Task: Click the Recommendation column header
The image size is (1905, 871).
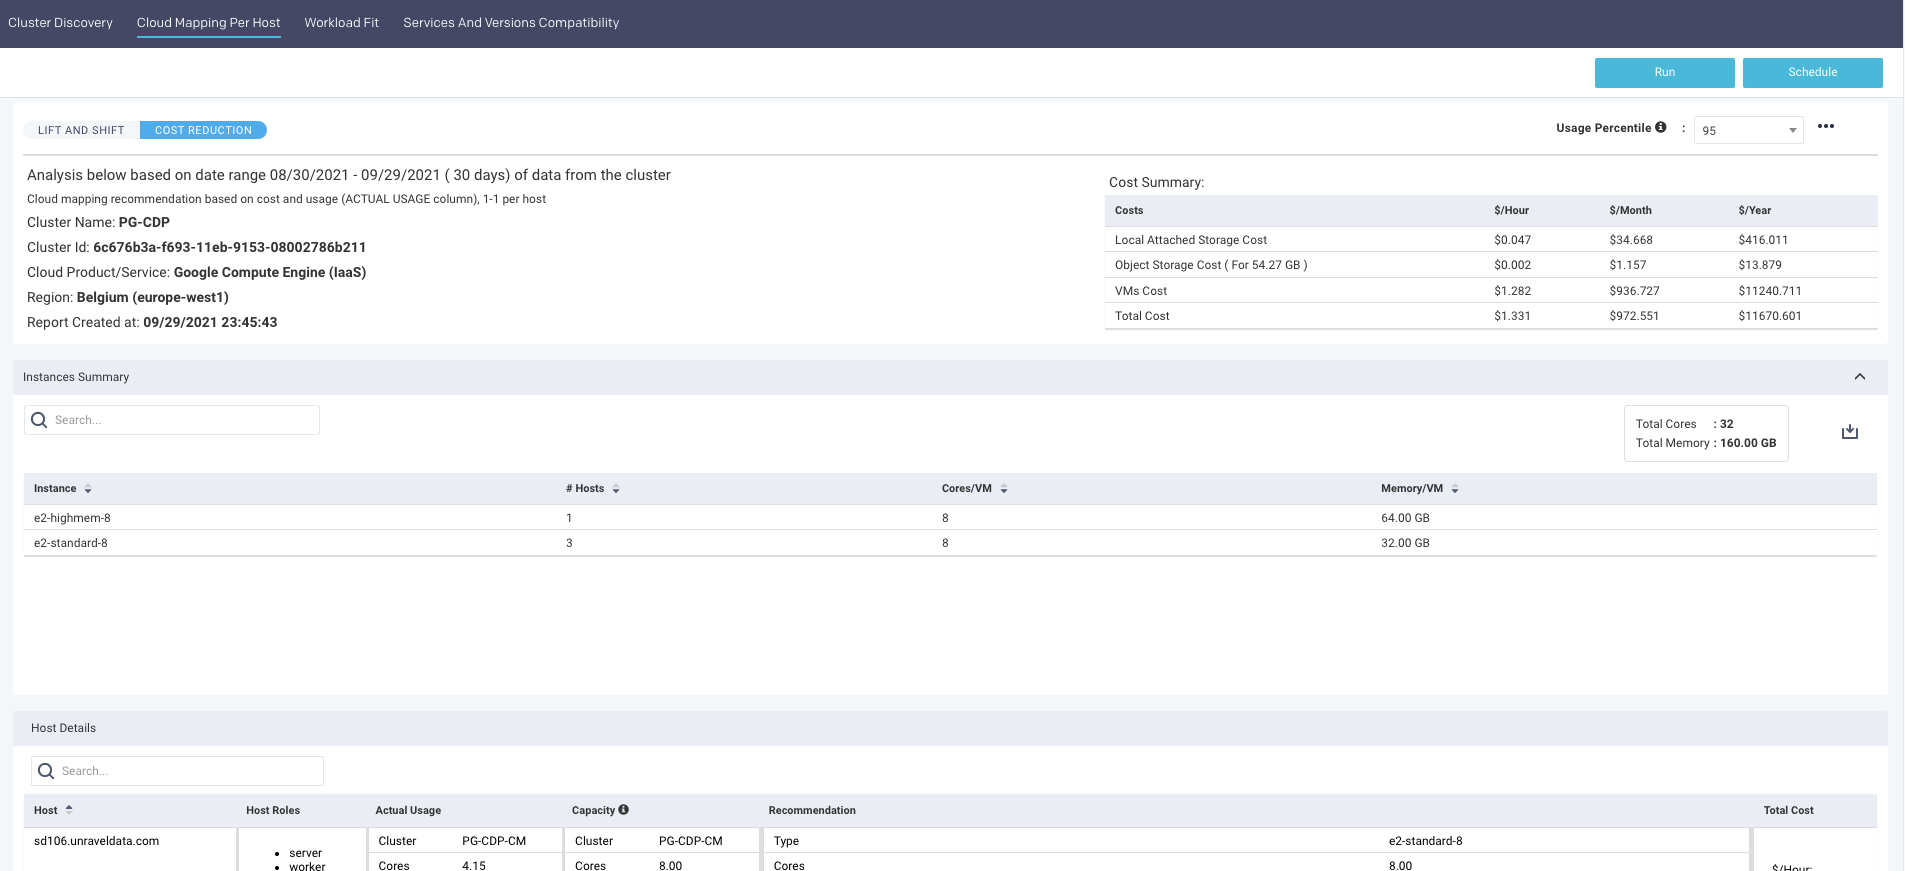Action: click(x=812, y=810)
